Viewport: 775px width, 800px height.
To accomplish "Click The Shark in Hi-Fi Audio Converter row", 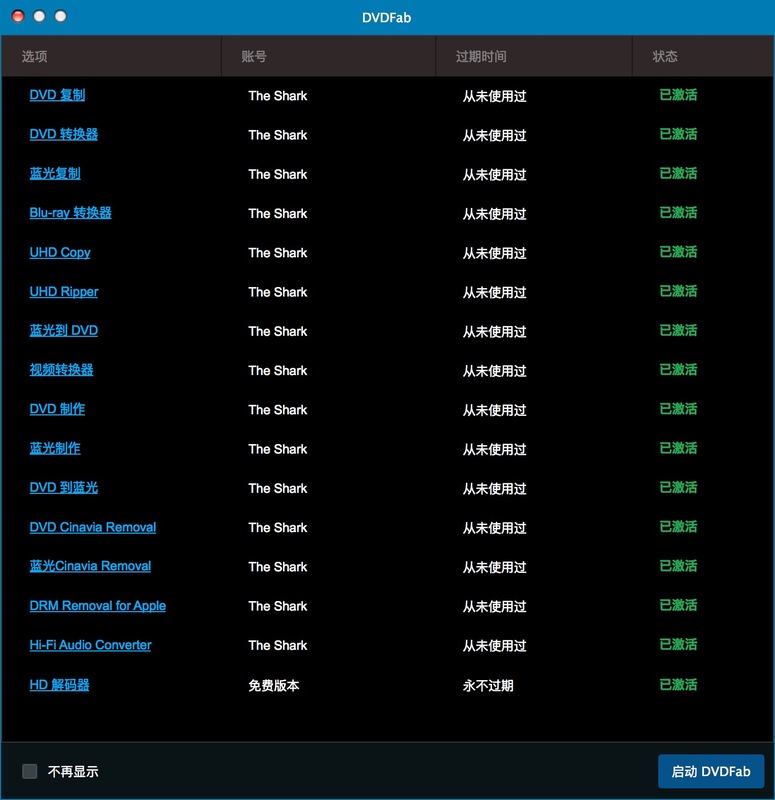I will 278,645.
